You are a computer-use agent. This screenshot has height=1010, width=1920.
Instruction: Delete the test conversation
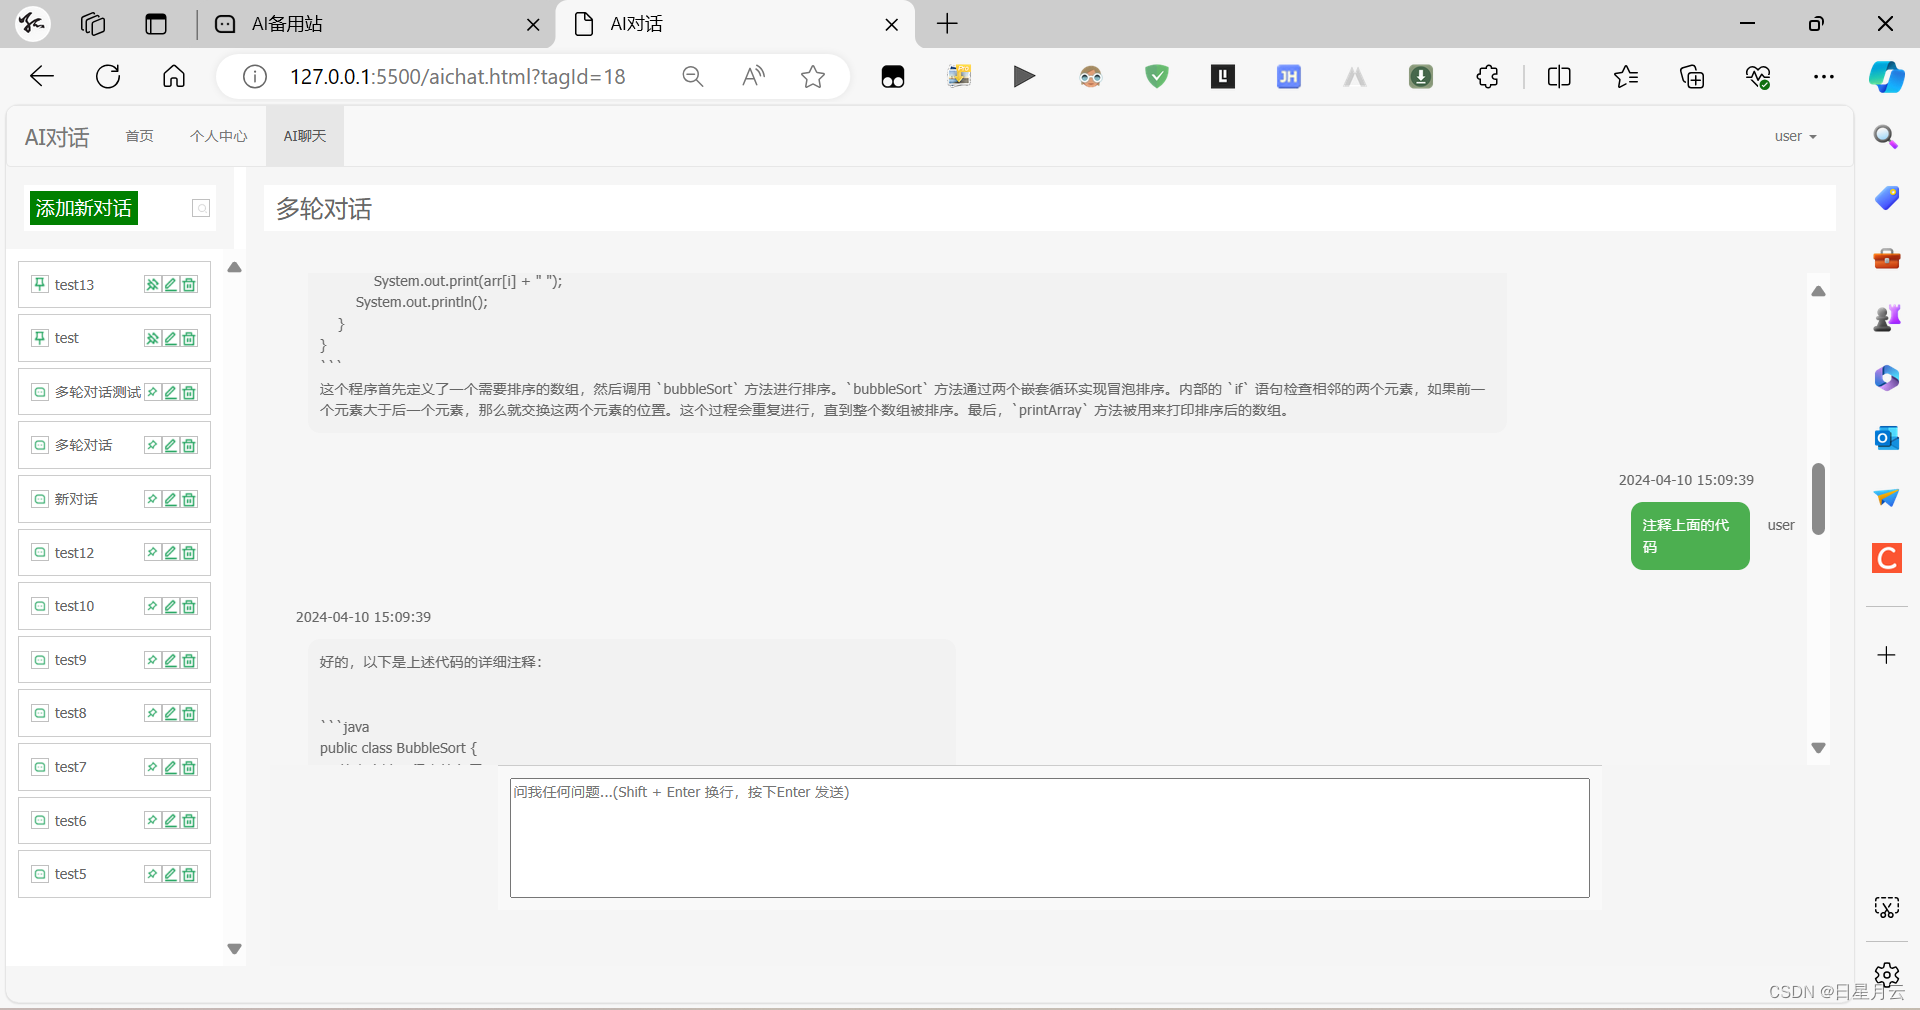189,338
